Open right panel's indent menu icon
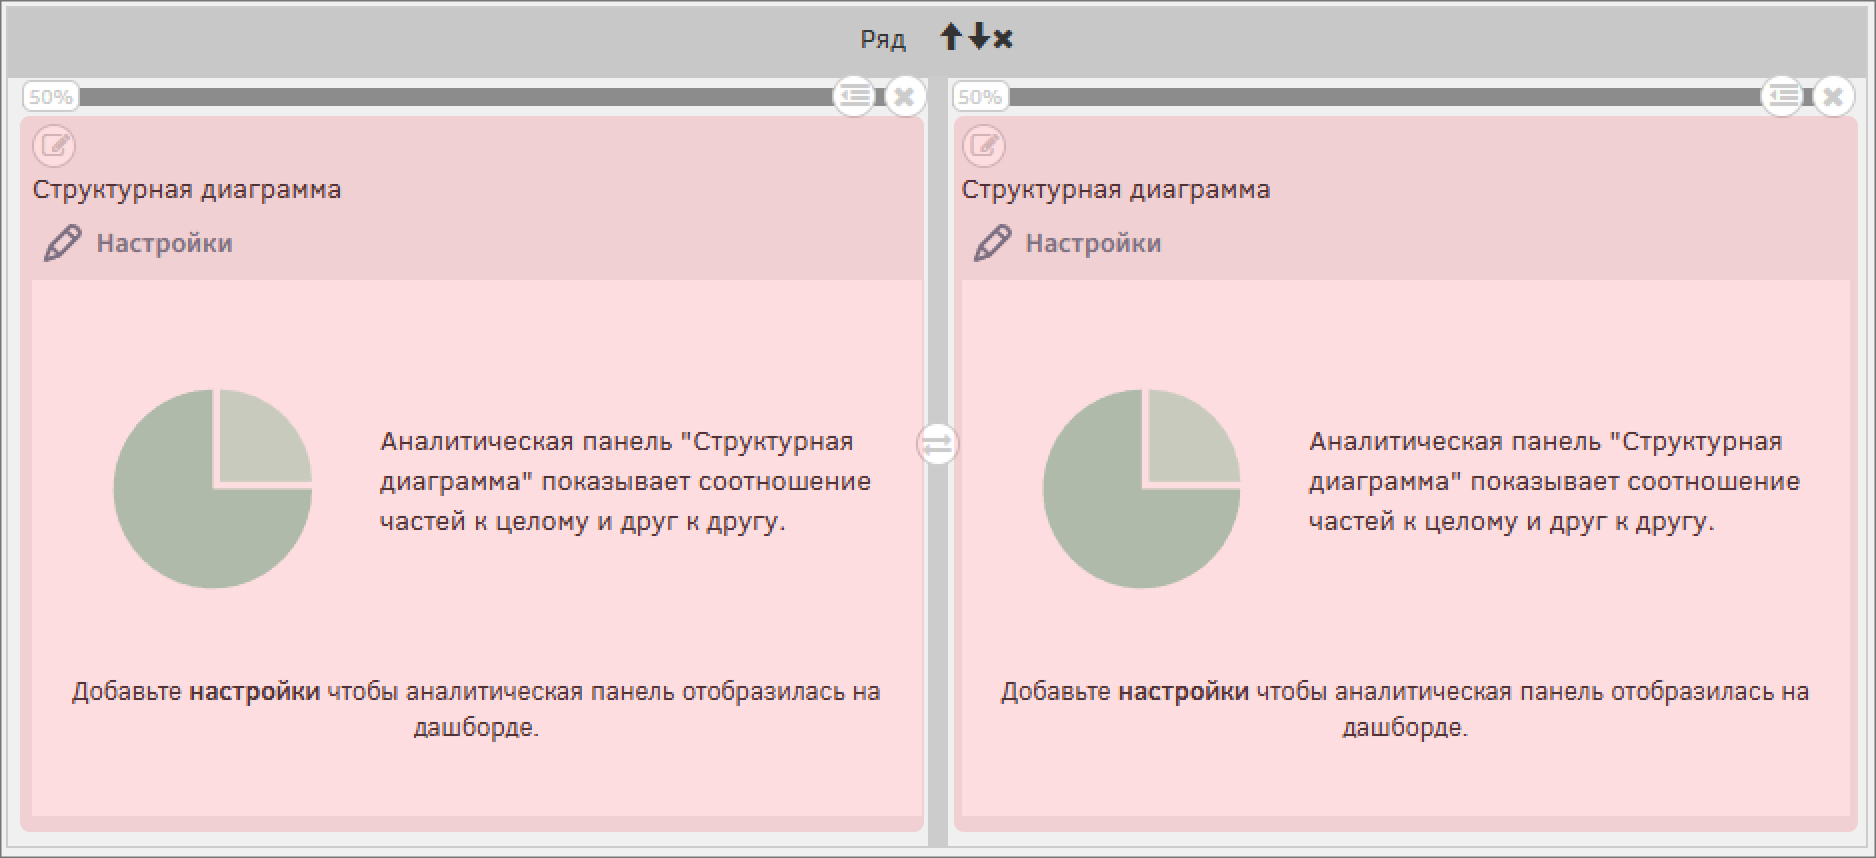 coord(1783,96)
